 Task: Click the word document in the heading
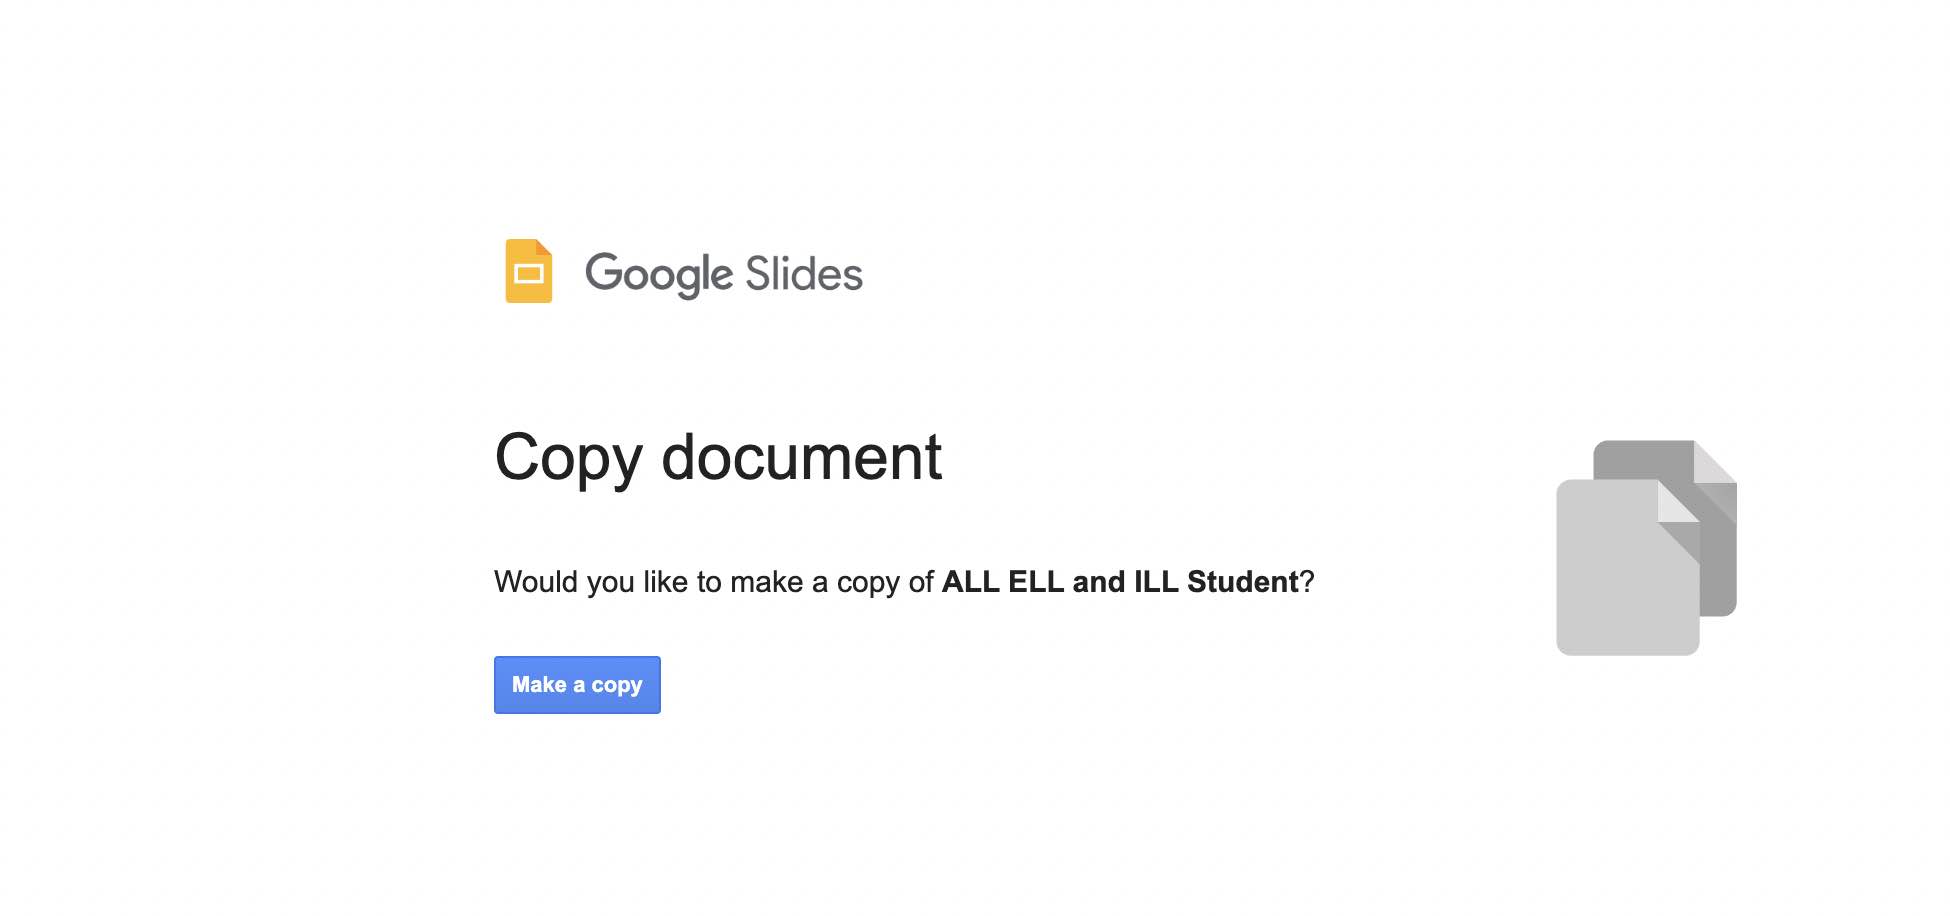pos(801,458)
